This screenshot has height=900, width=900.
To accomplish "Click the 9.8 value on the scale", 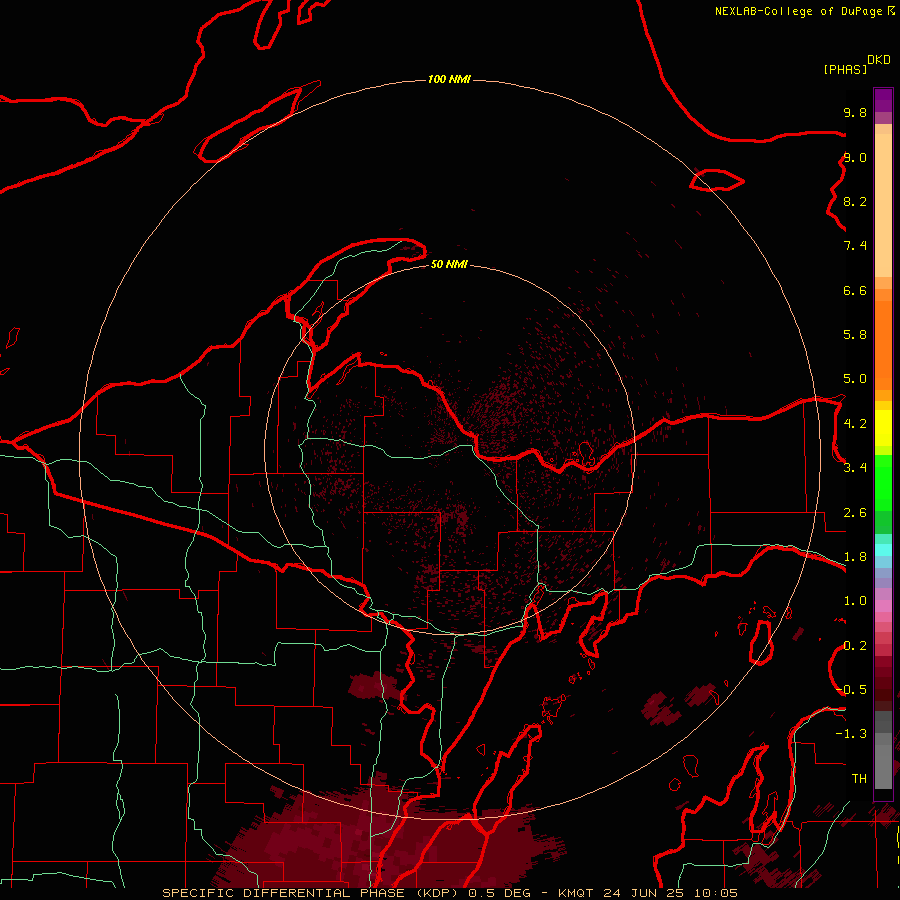I will (x=855, y=112).
